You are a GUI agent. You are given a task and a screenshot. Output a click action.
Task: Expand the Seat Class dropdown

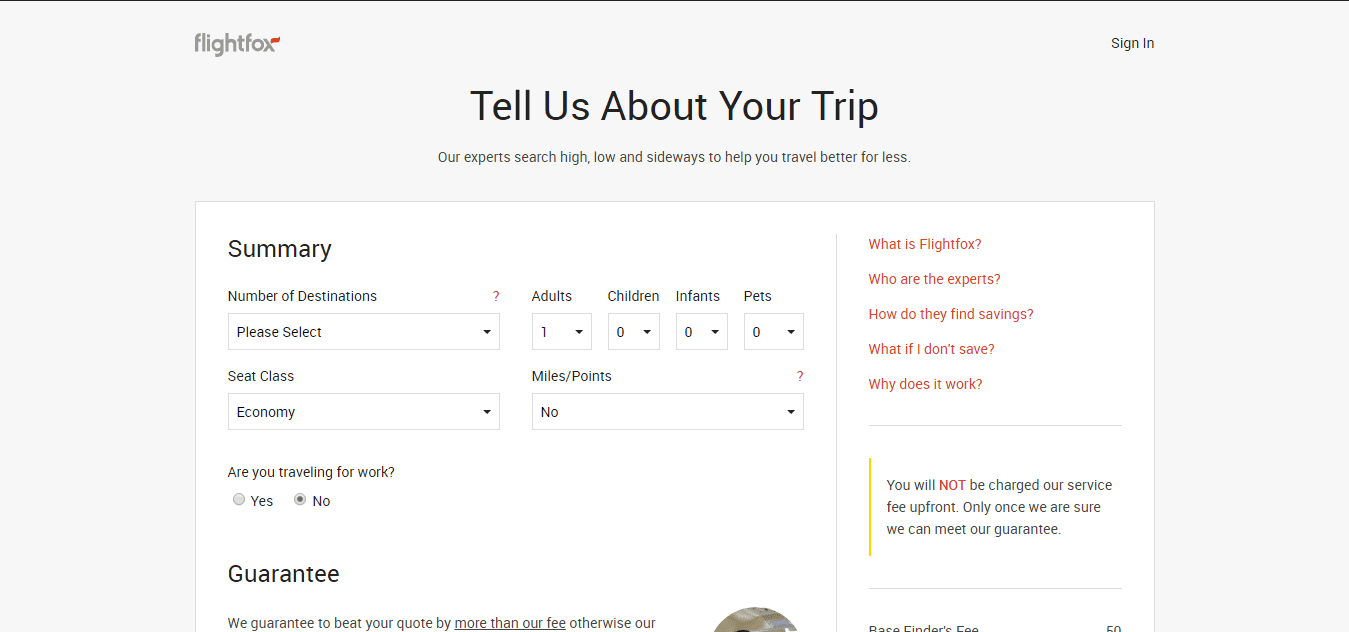(x=364, y=412)
